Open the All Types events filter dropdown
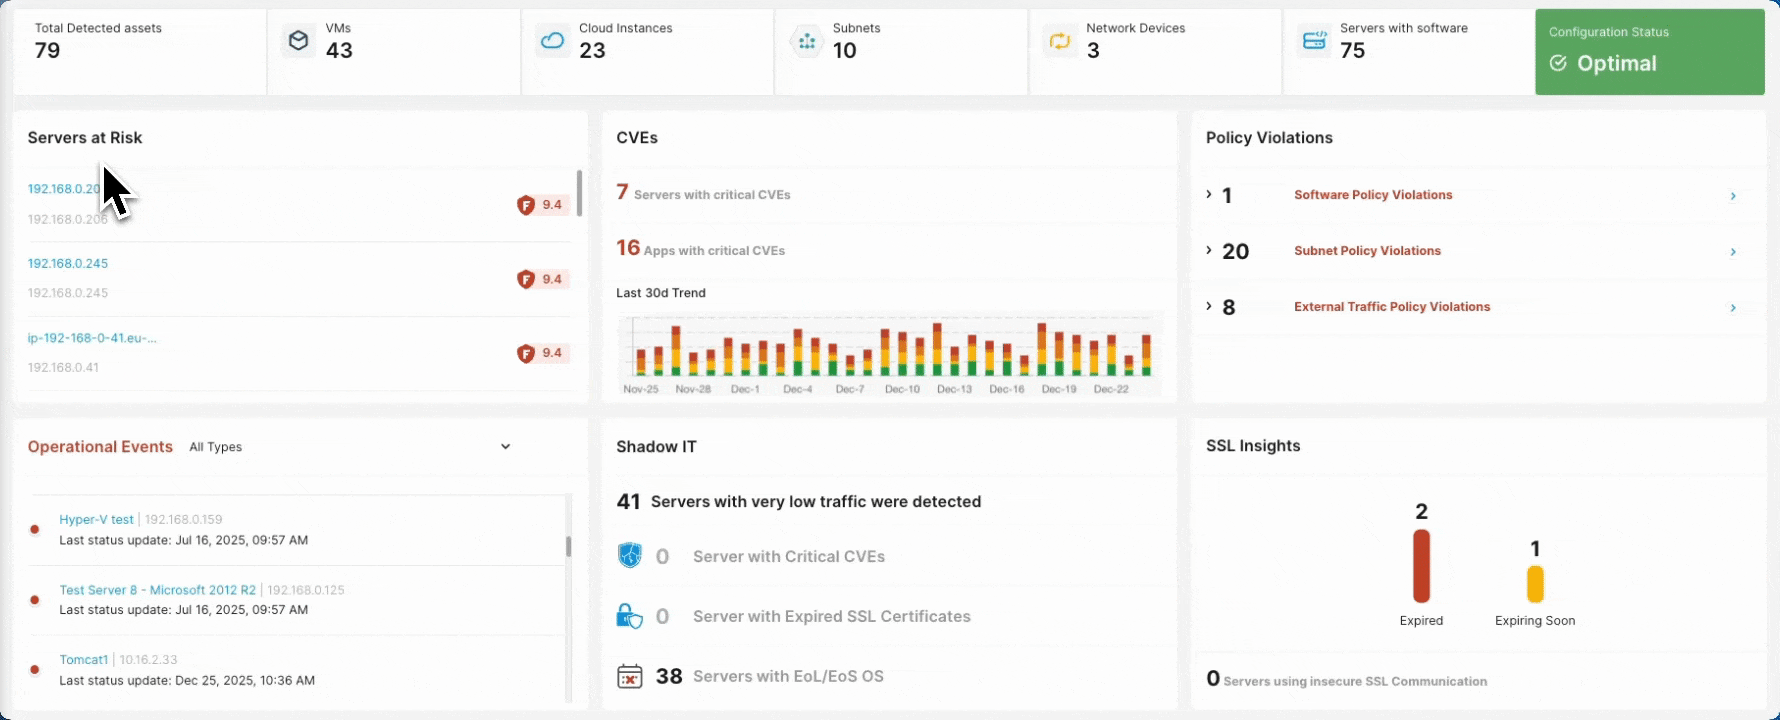This screenshot has height=720, width=1780. click(x=505, y=447)
